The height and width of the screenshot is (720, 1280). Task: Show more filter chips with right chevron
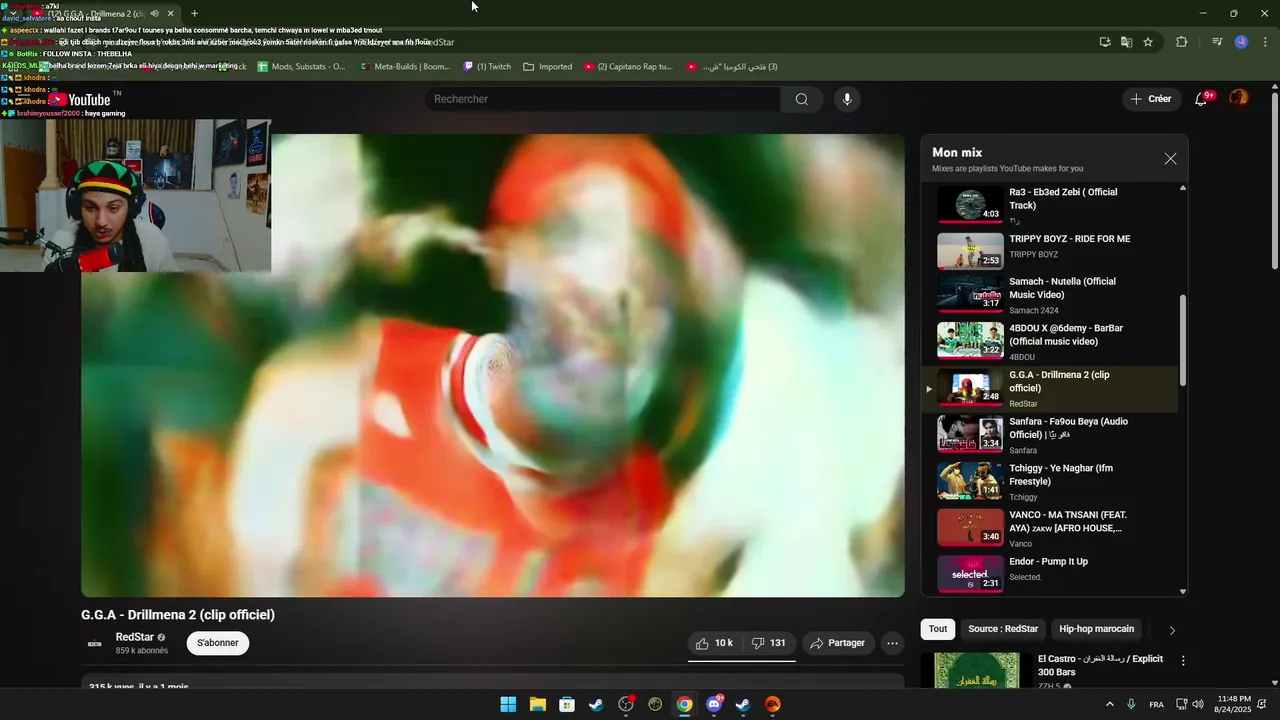pyautogui.click(x=1172, y=630)
